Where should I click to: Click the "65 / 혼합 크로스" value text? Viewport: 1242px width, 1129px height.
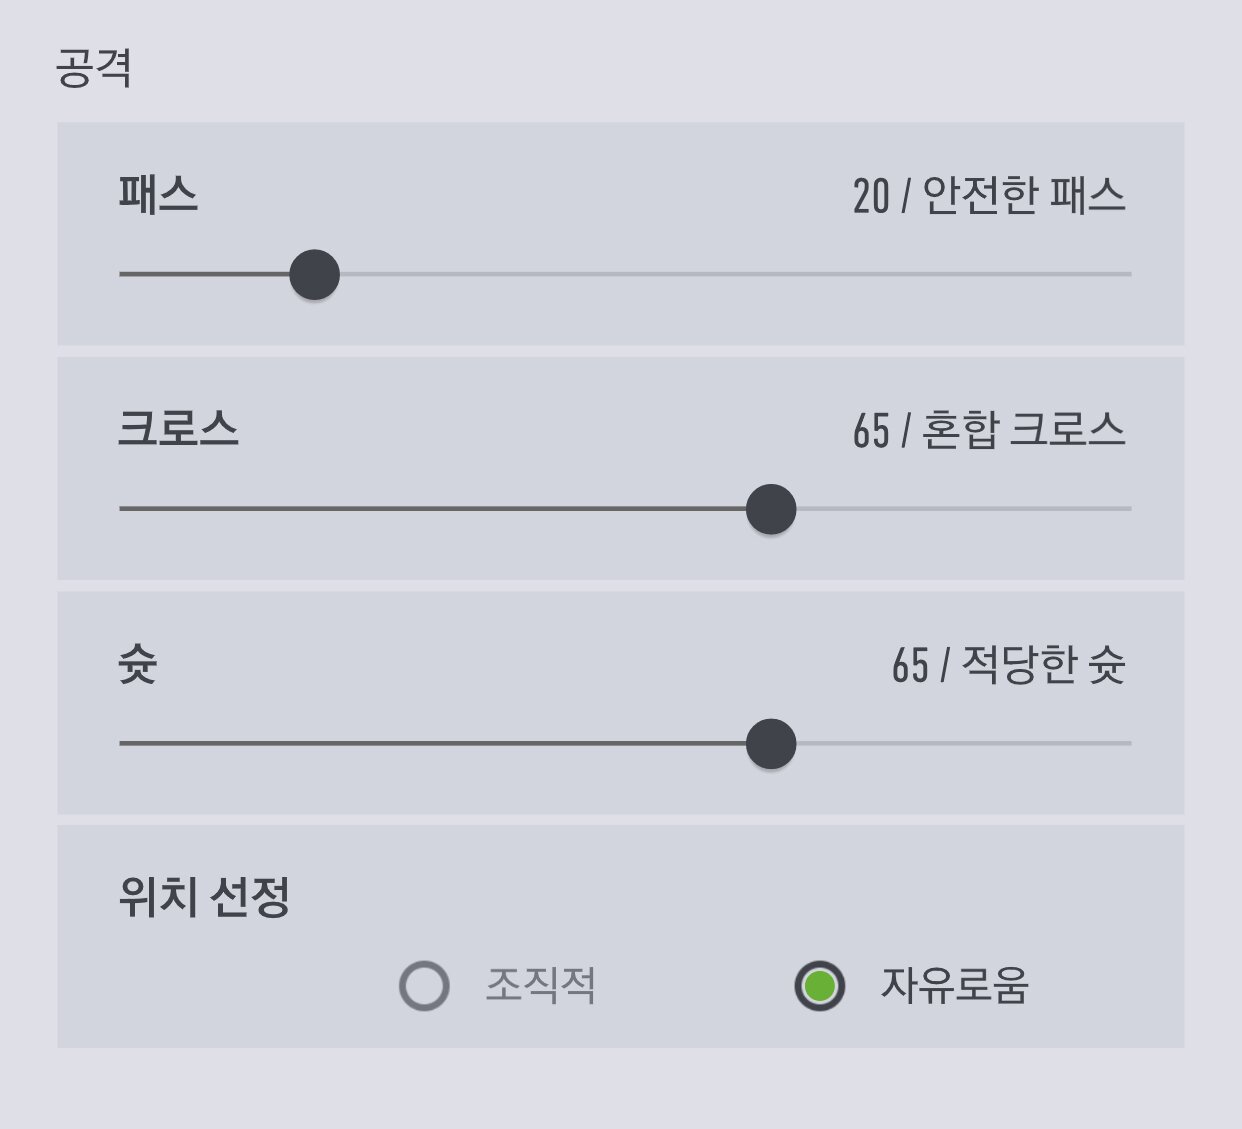click(x=989, y=431)
